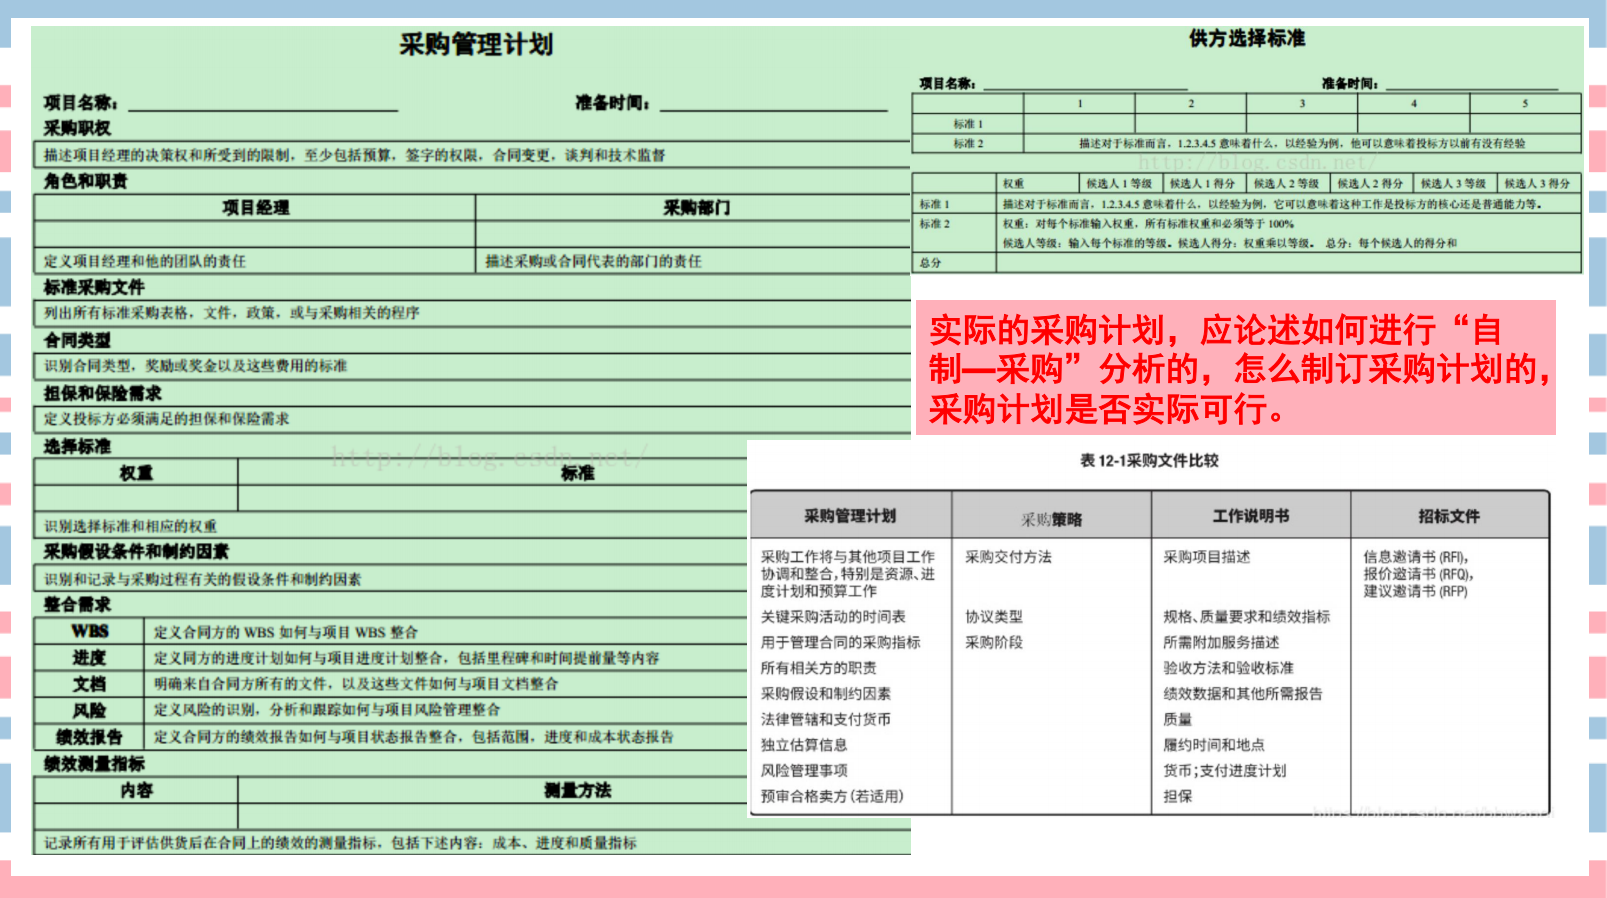Click the '候选人 1 等级' column header
The height and width of the screenshot is (898, 1607).
coord(1120,184)
